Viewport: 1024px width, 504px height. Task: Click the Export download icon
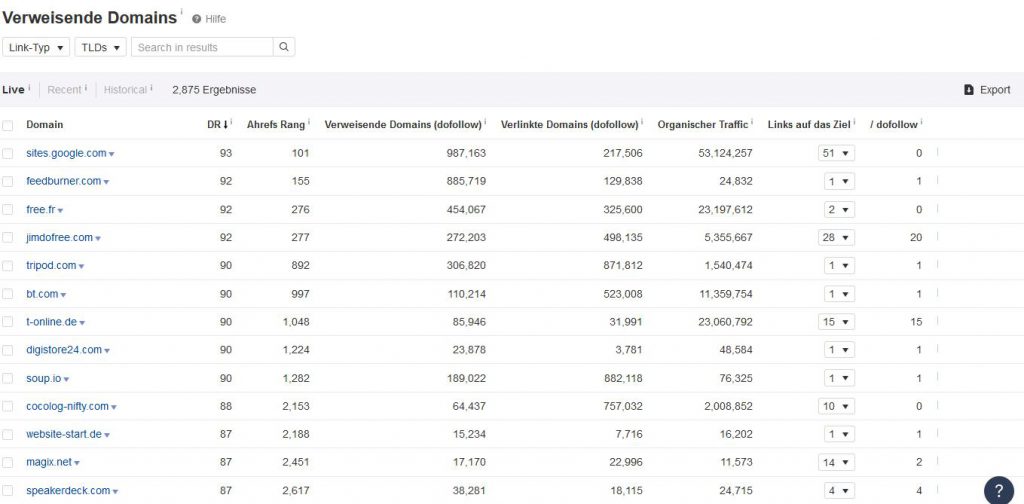(969, 90)
